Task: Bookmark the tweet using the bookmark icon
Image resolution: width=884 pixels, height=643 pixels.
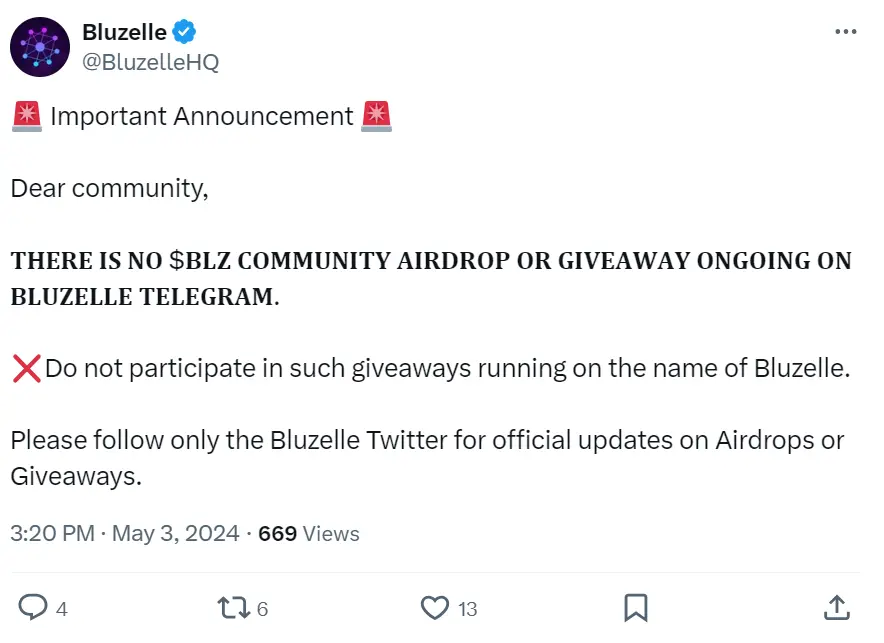Action: pos(636,607)
